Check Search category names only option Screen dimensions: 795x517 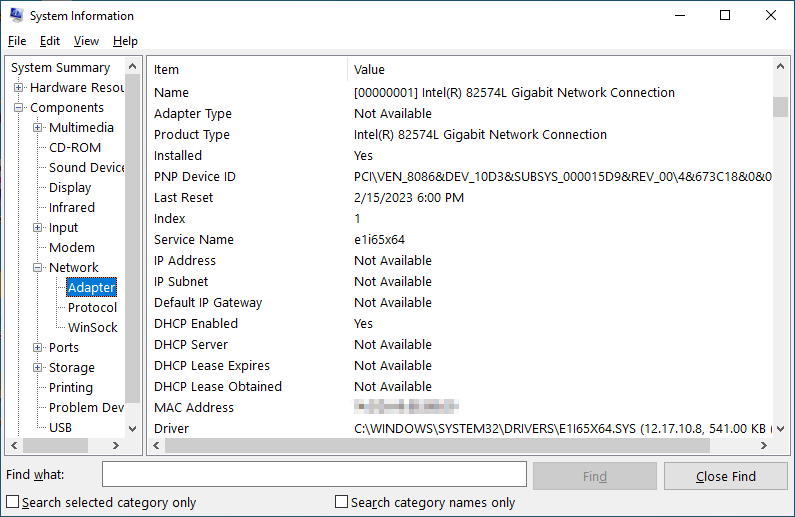click(342, 502)
